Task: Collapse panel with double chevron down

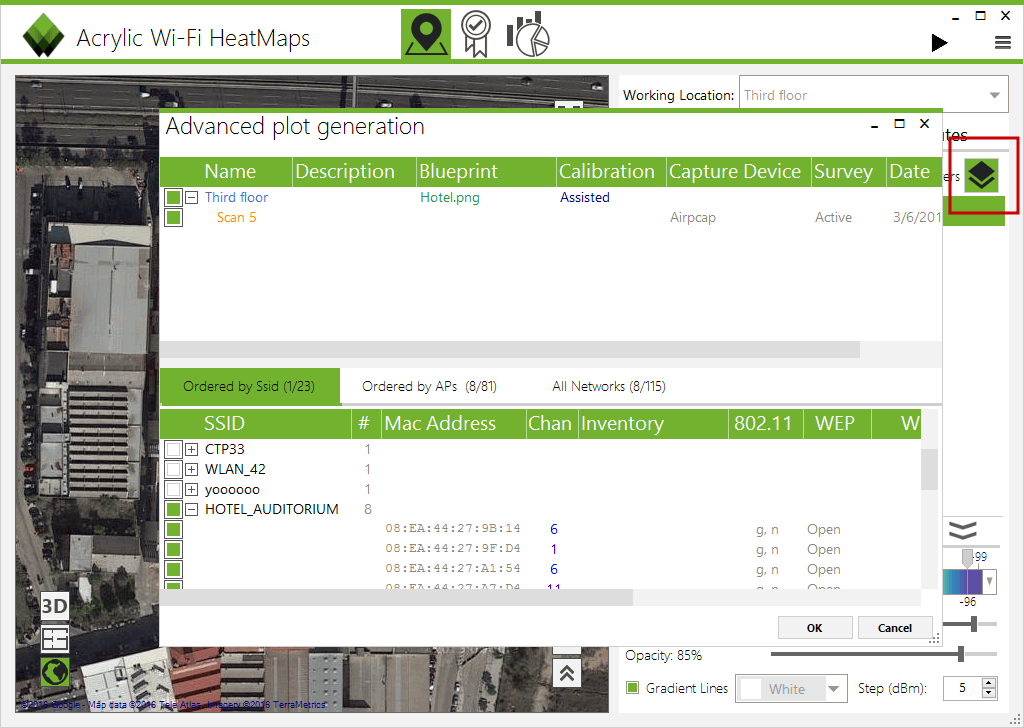Action: coord(963,530)
